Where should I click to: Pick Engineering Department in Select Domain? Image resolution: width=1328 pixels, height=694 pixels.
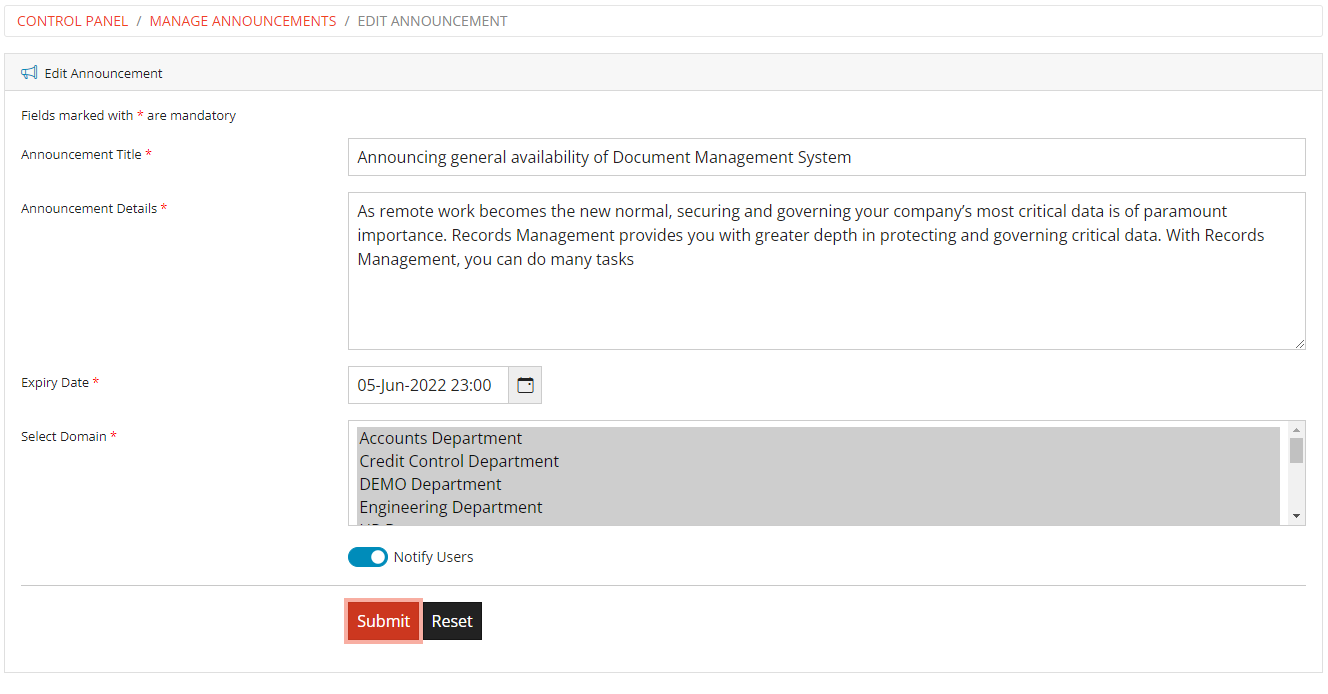pos(451,508)
